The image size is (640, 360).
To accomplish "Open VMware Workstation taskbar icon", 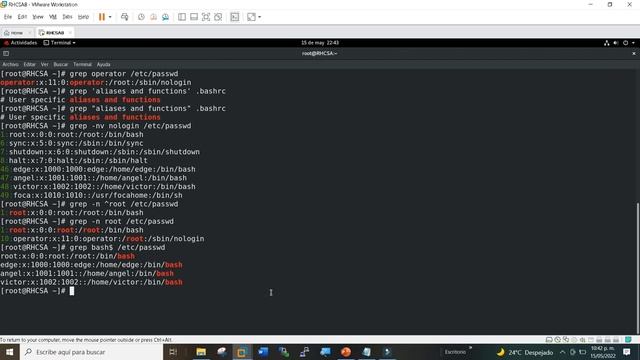I will 242,352.
